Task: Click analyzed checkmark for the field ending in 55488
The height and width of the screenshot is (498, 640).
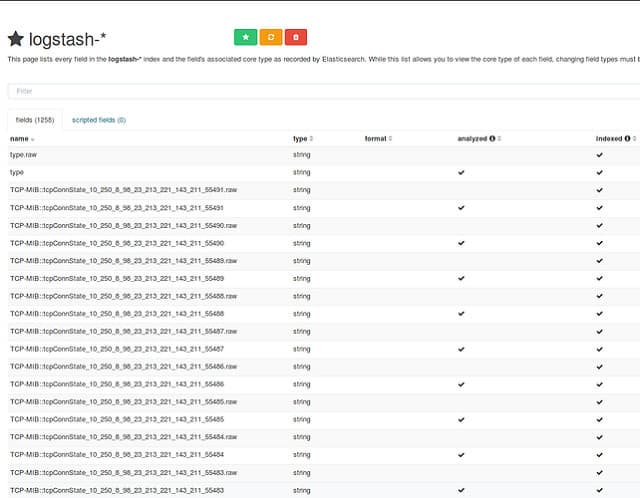Action: [461, 313]
